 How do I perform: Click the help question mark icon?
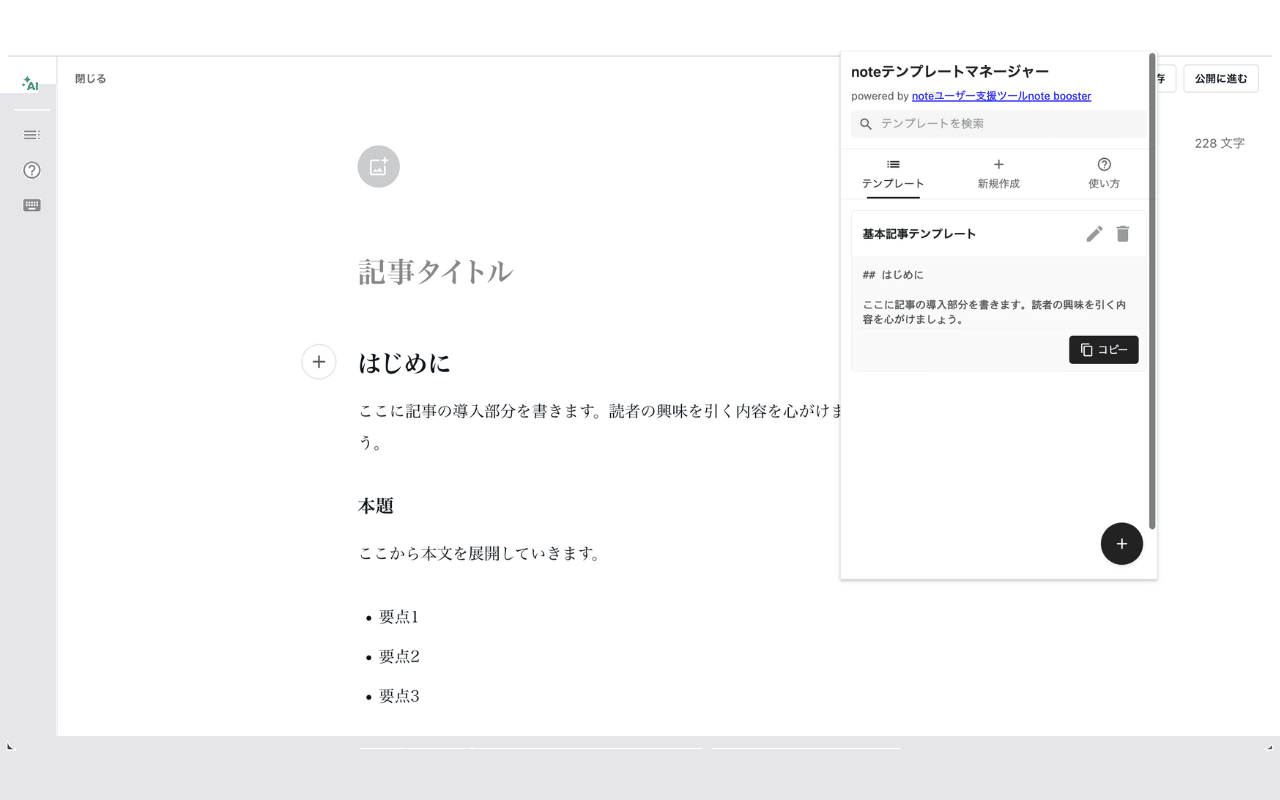click(x=31, y=170)
